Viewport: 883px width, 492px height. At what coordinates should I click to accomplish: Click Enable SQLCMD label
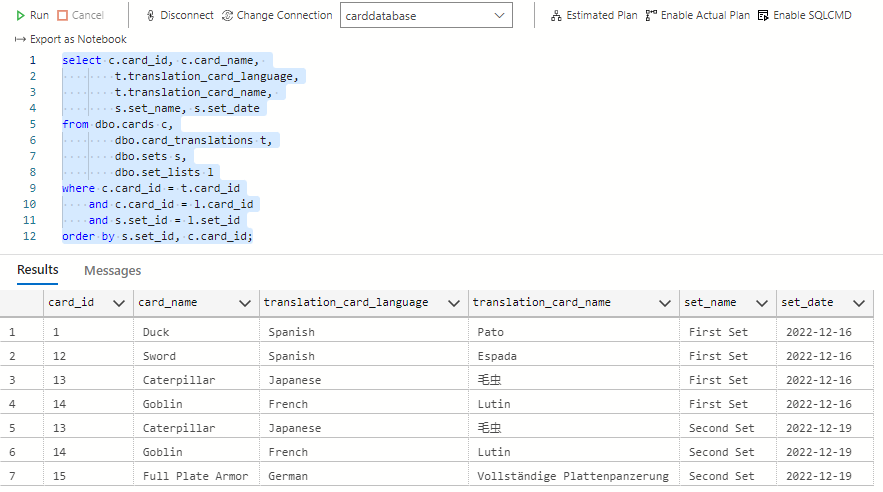click(x=812, y=15)
